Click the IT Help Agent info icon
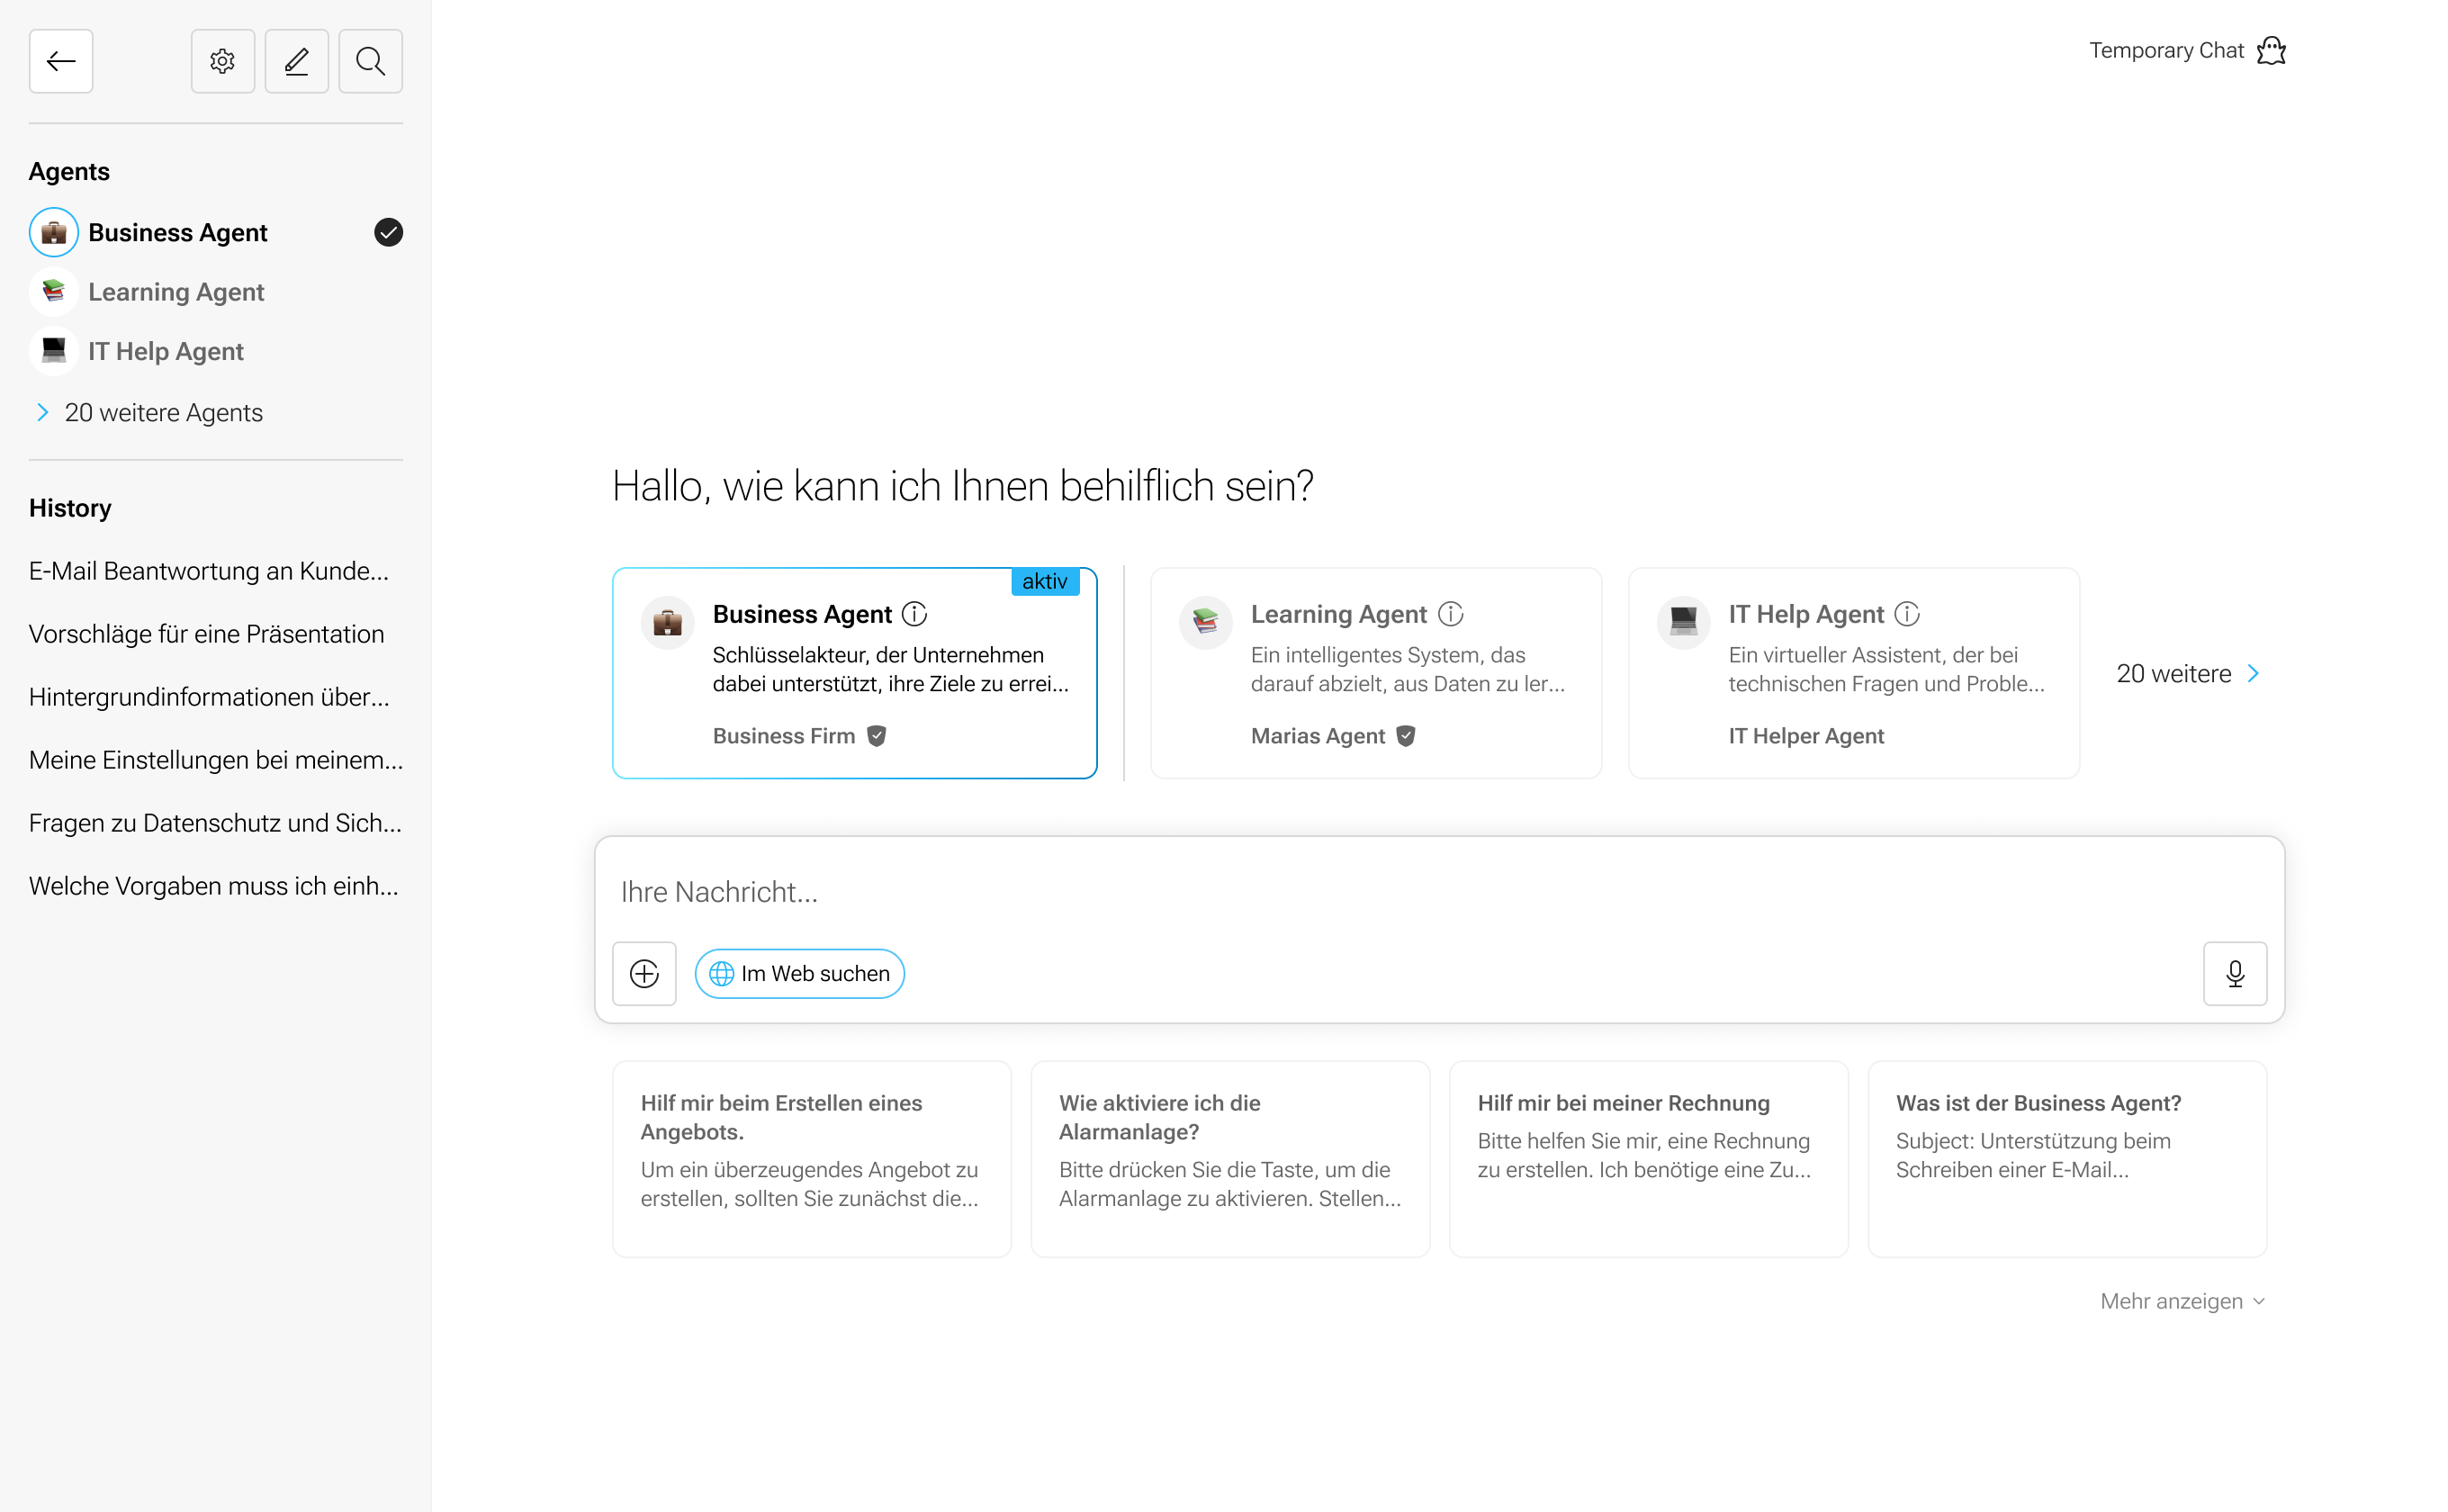 pos(1907,614)
